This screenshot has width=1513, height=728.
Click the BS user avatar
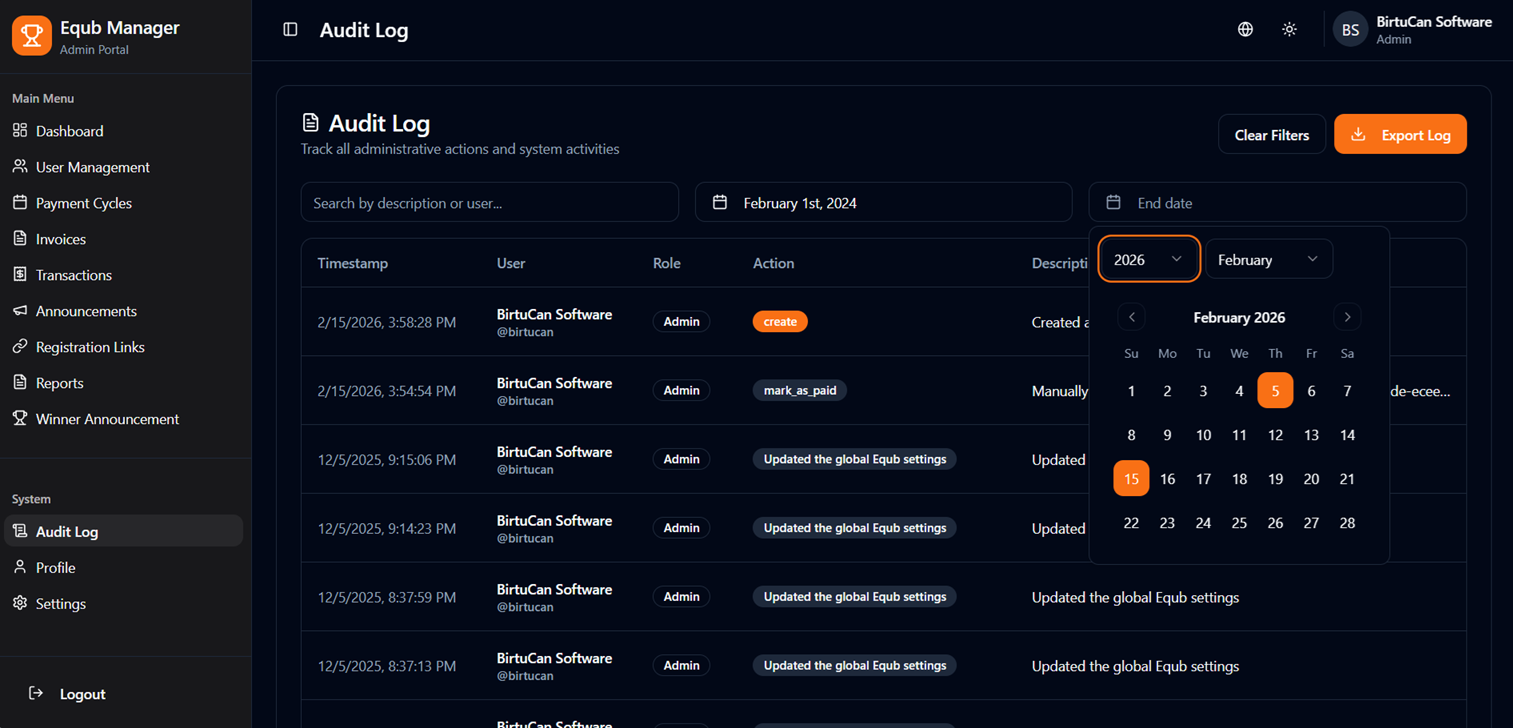click(x=1350, y=30)
